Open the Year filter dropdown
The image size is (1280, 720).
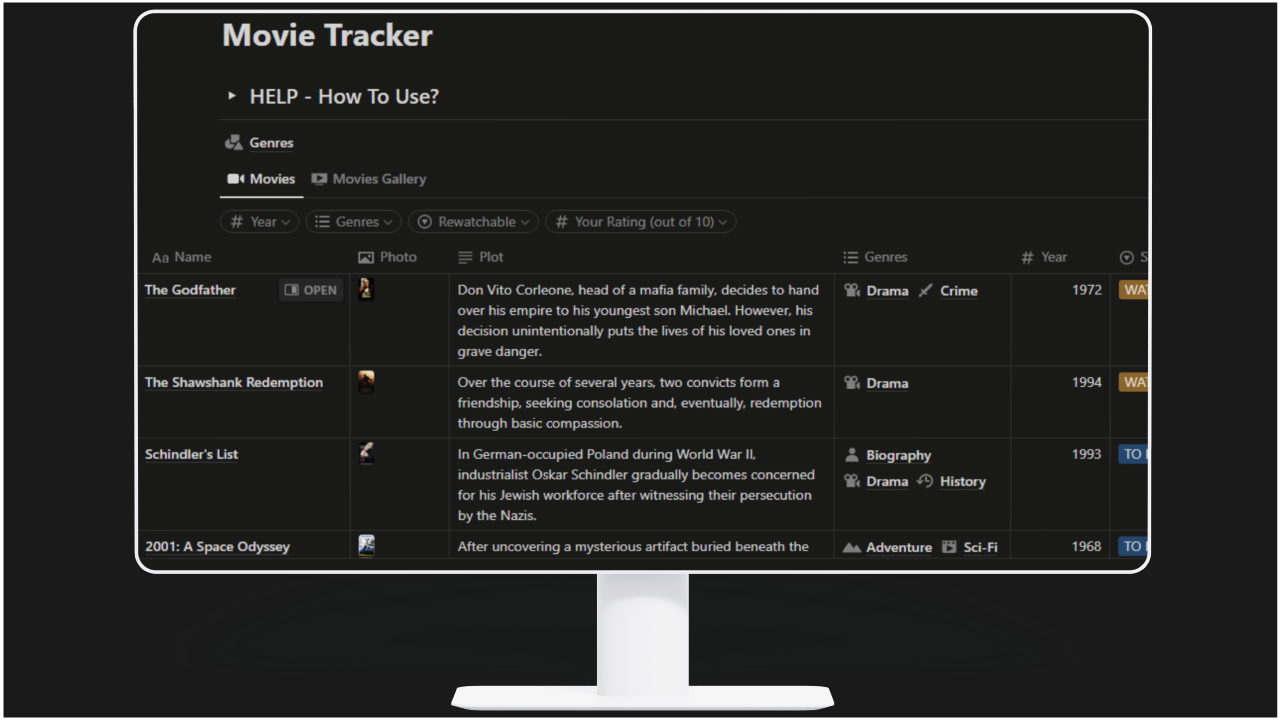tap(259, 221)
